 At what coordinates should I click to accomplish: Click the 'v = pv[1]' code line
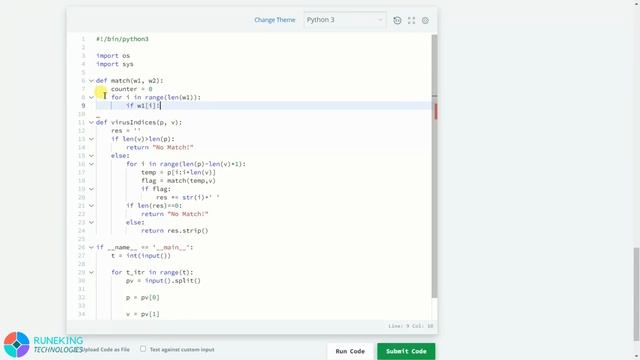point(143,314)
